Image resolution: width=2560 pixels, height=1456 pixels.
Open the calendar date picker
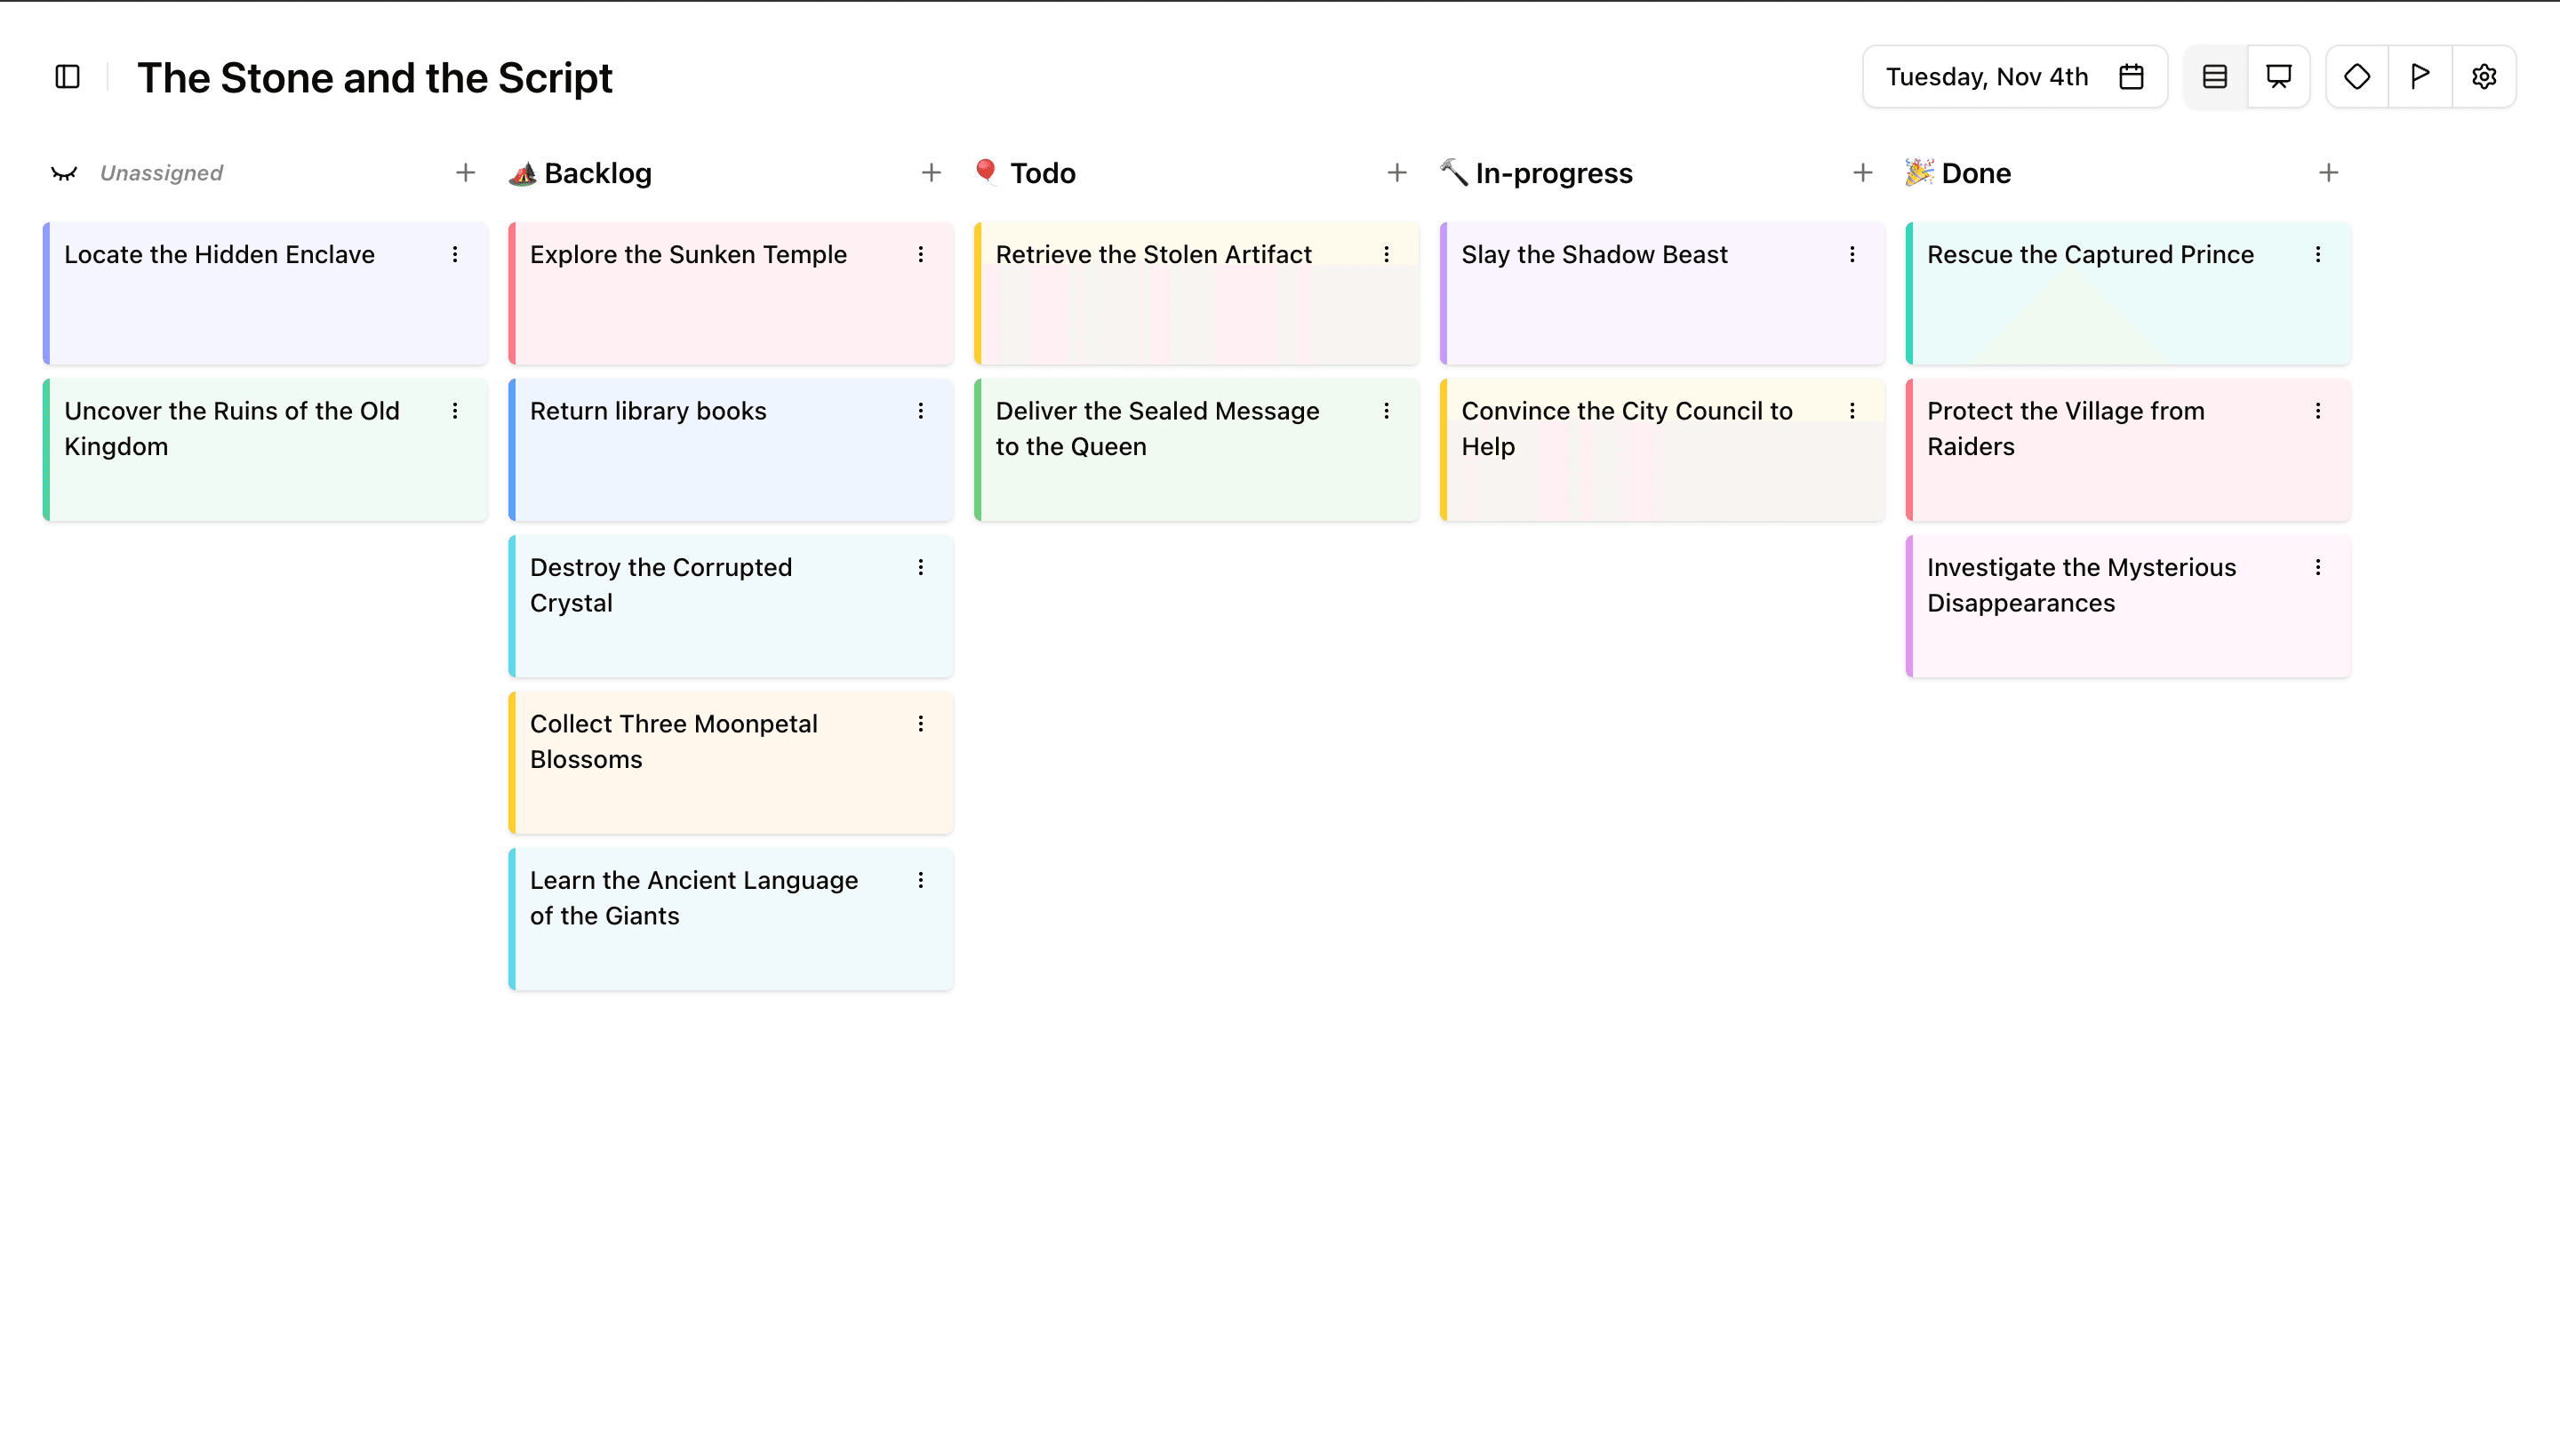2131,77
